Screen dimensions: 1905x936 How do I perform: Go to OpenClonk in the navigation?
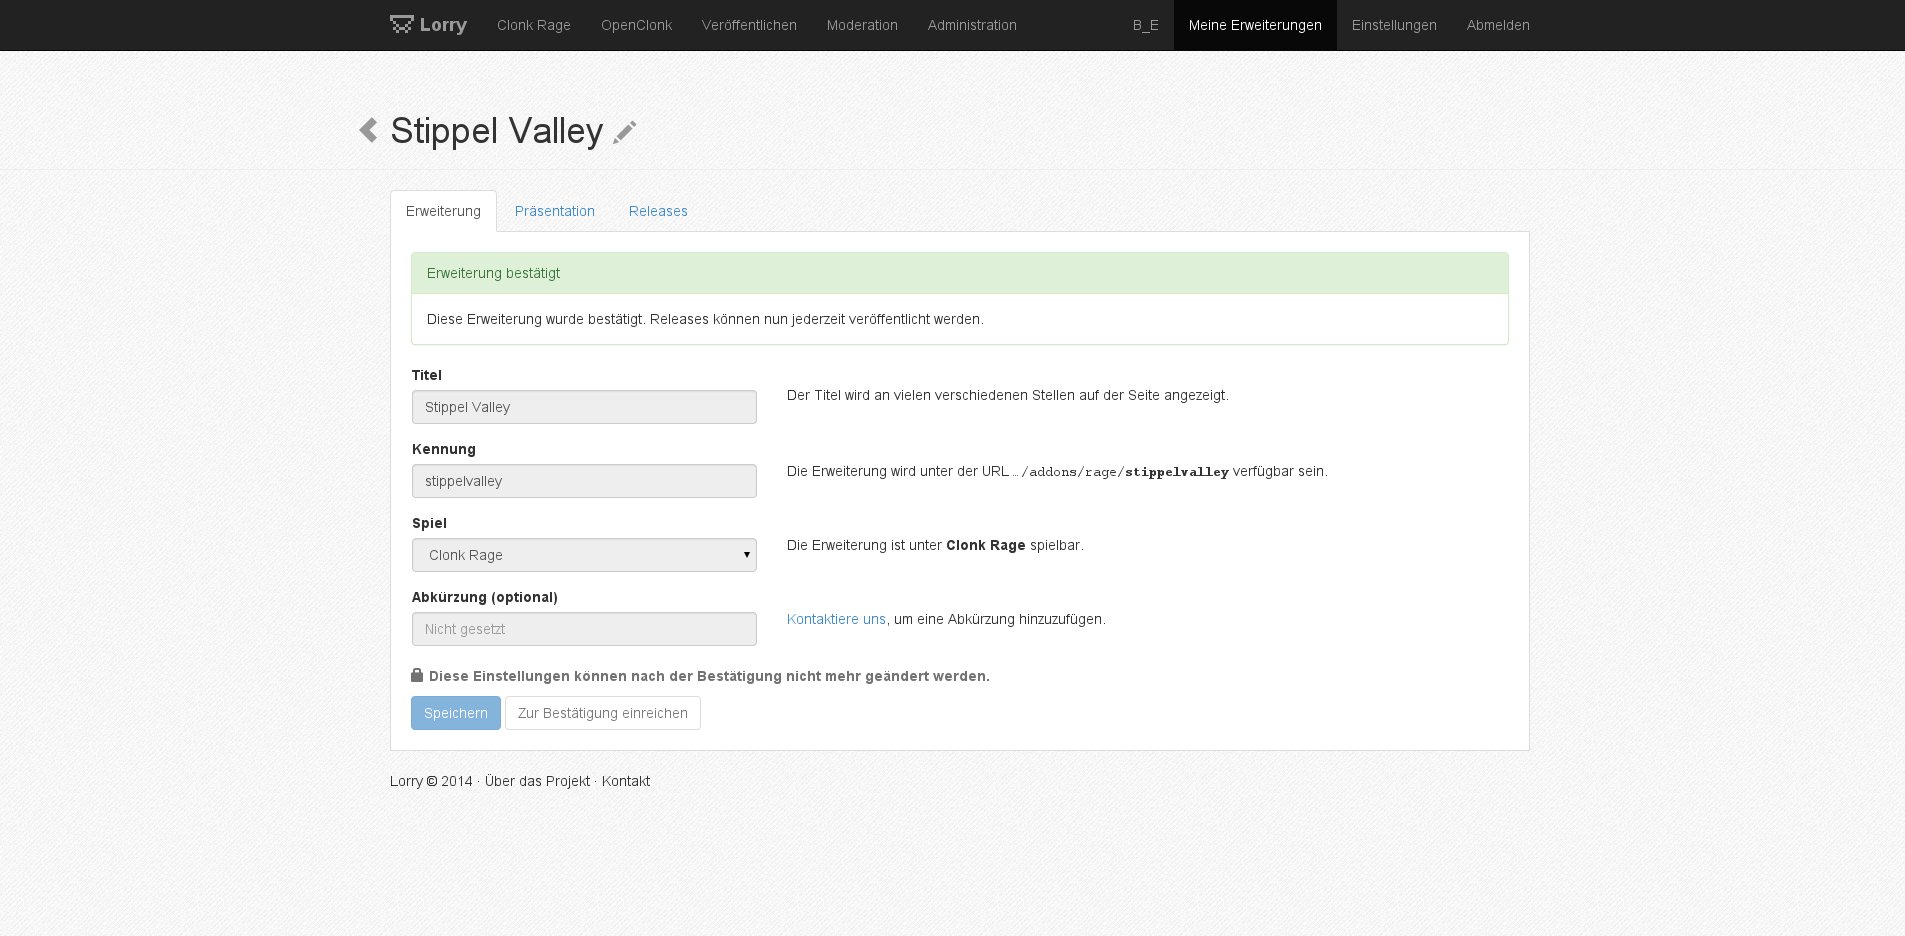click(x=636, y=25)
